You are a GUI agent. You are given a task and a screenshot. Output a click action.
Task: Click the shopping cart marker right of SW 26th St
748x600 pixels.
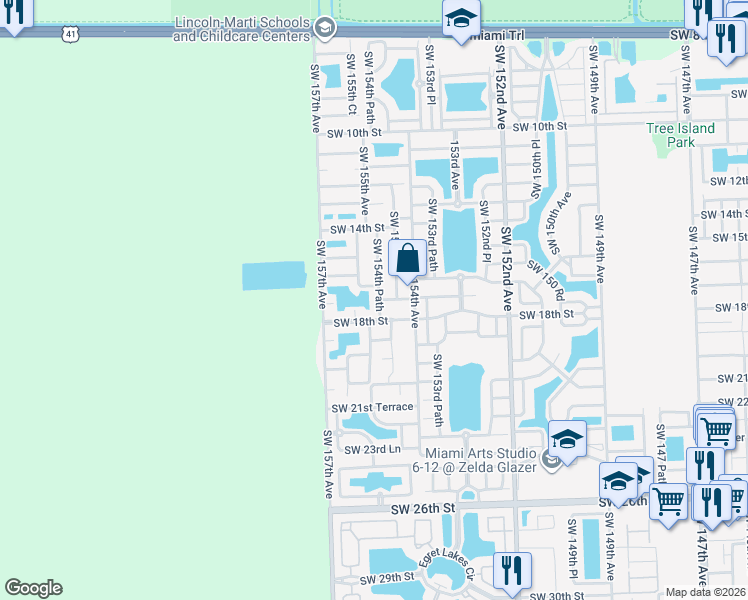pyautogui.click(x=668, y=502)
